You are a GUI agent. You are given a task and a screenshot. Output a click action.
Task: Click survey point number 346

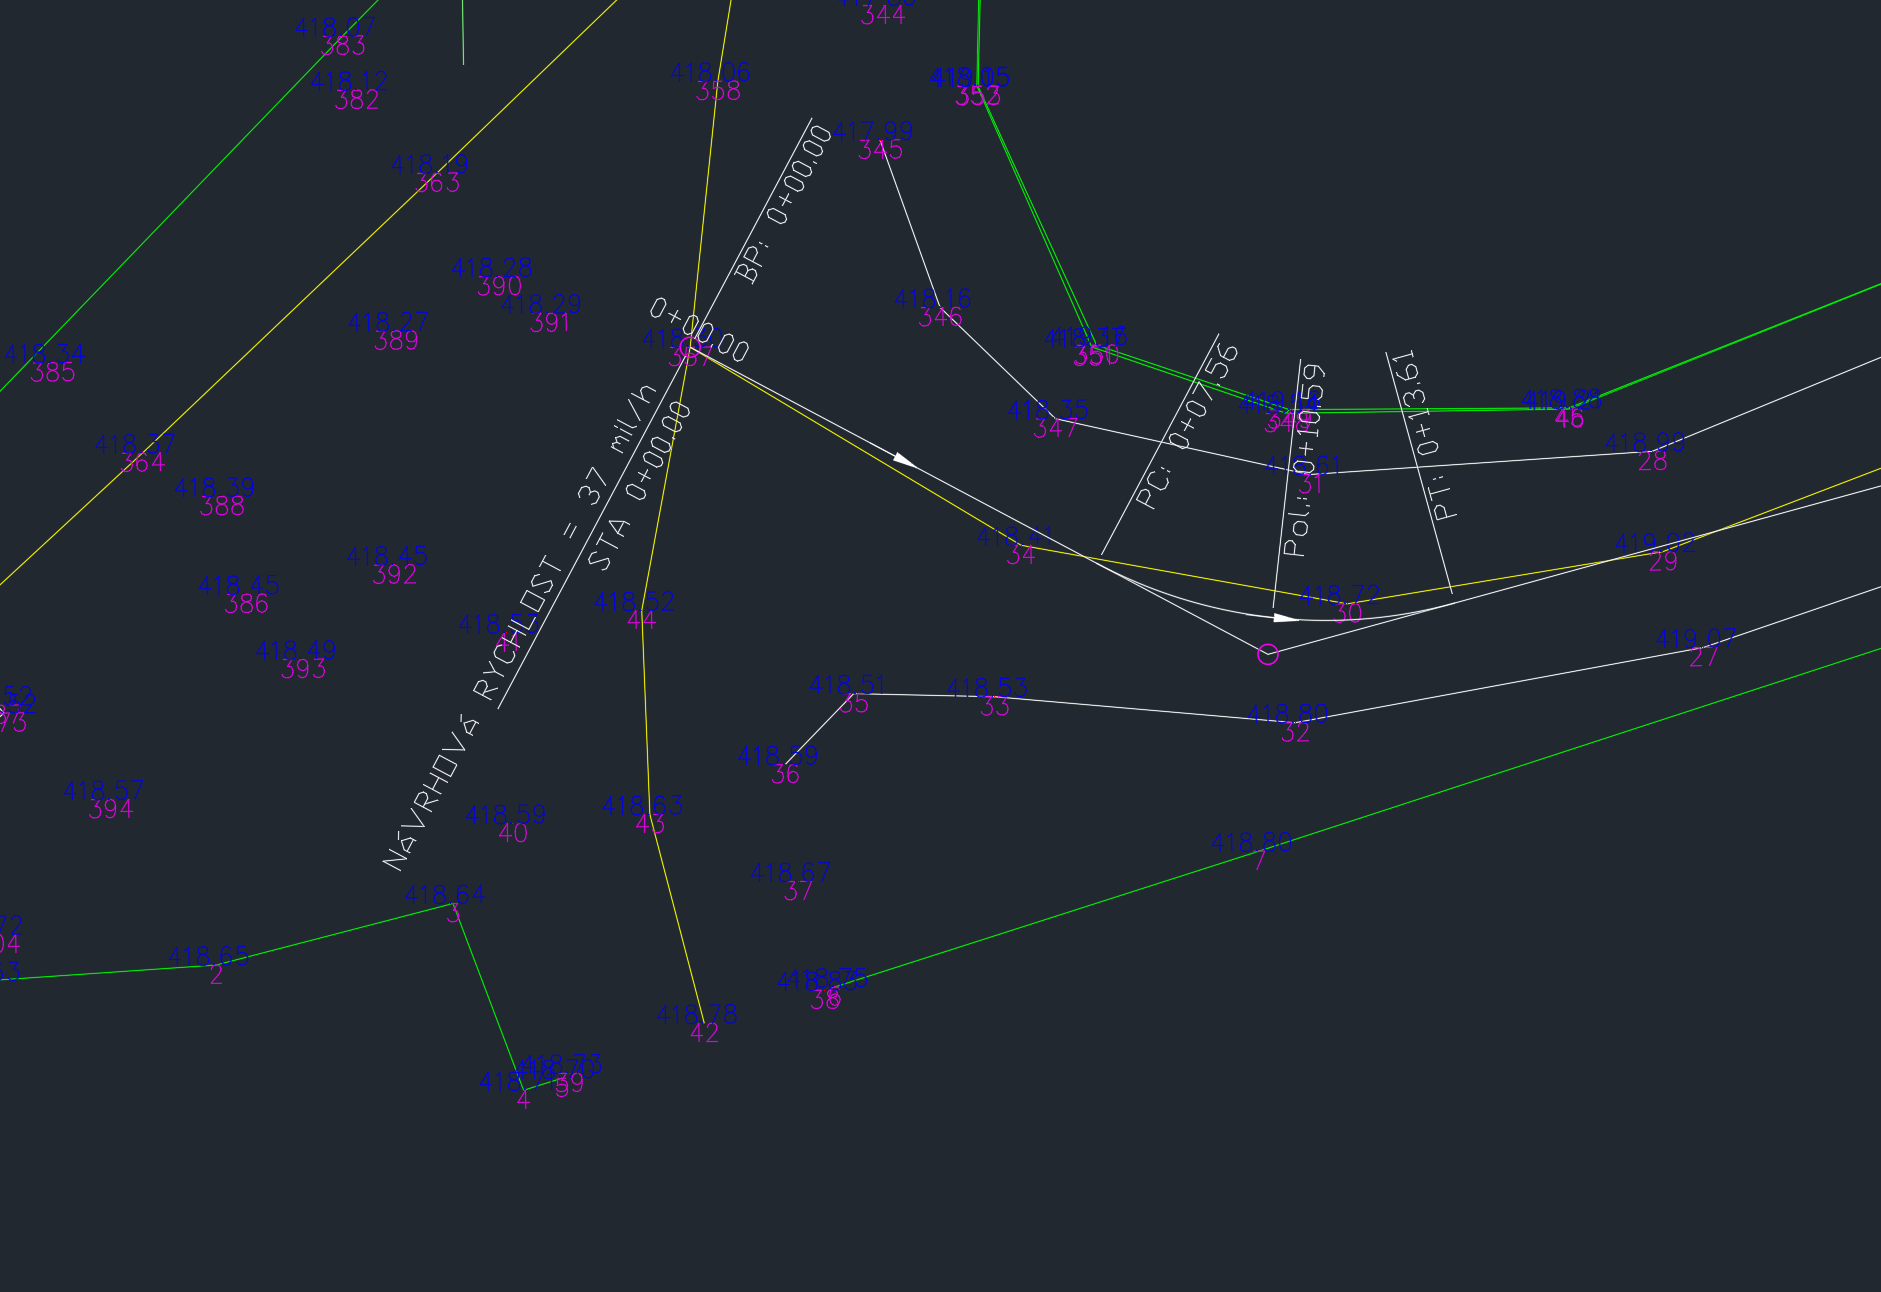[x=940, y=318]
